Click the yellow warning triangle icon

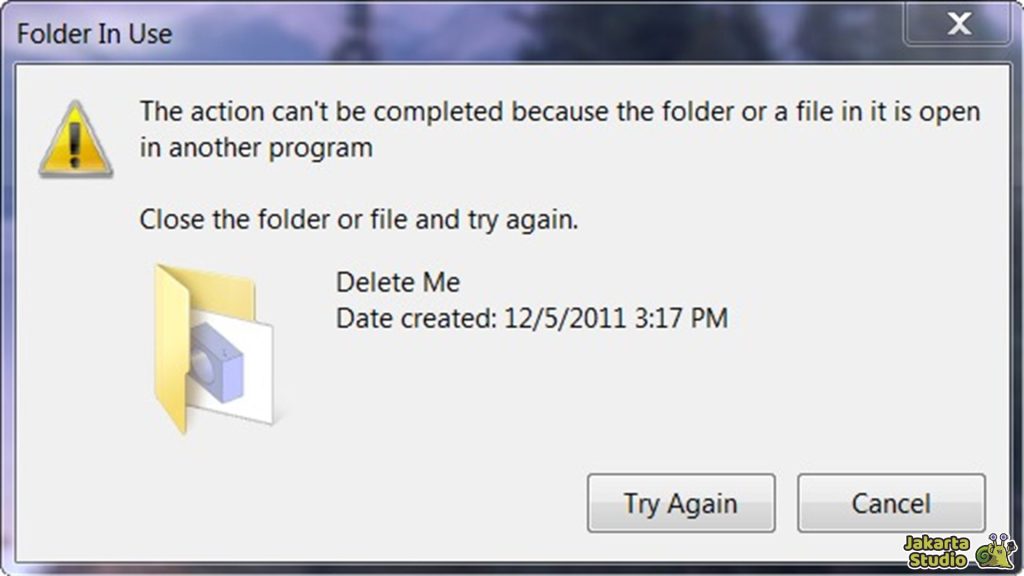coord(74,135)
